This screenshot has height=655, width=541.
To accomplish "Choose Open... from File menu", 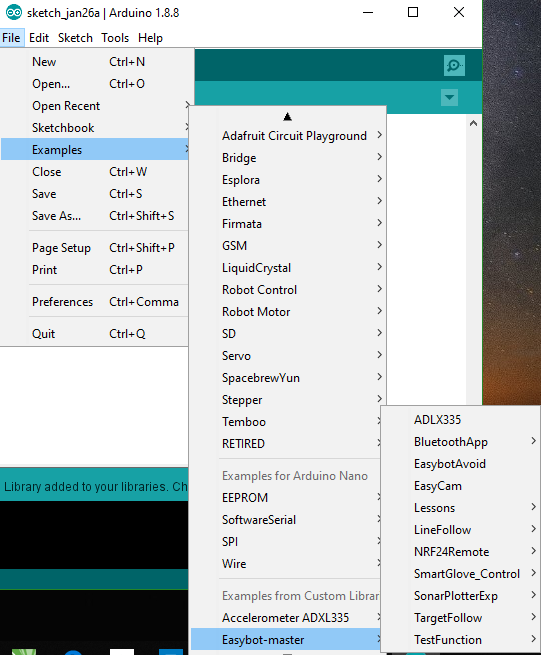I will pyautogui.click(x=95, y=84).
